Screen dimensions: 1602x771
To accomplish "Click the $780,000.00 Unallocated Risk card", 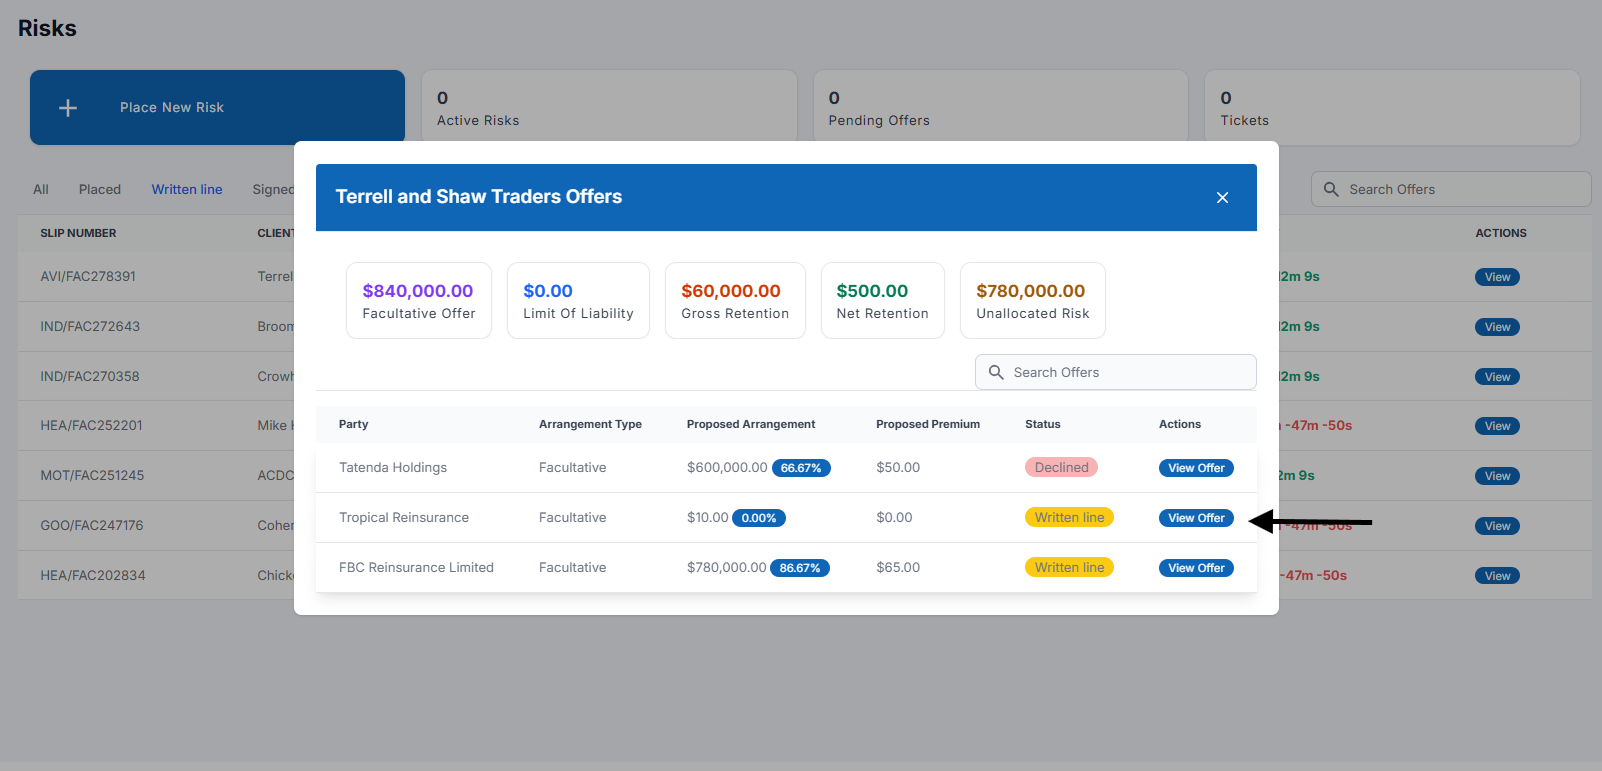I will [x=1032, y=301].
